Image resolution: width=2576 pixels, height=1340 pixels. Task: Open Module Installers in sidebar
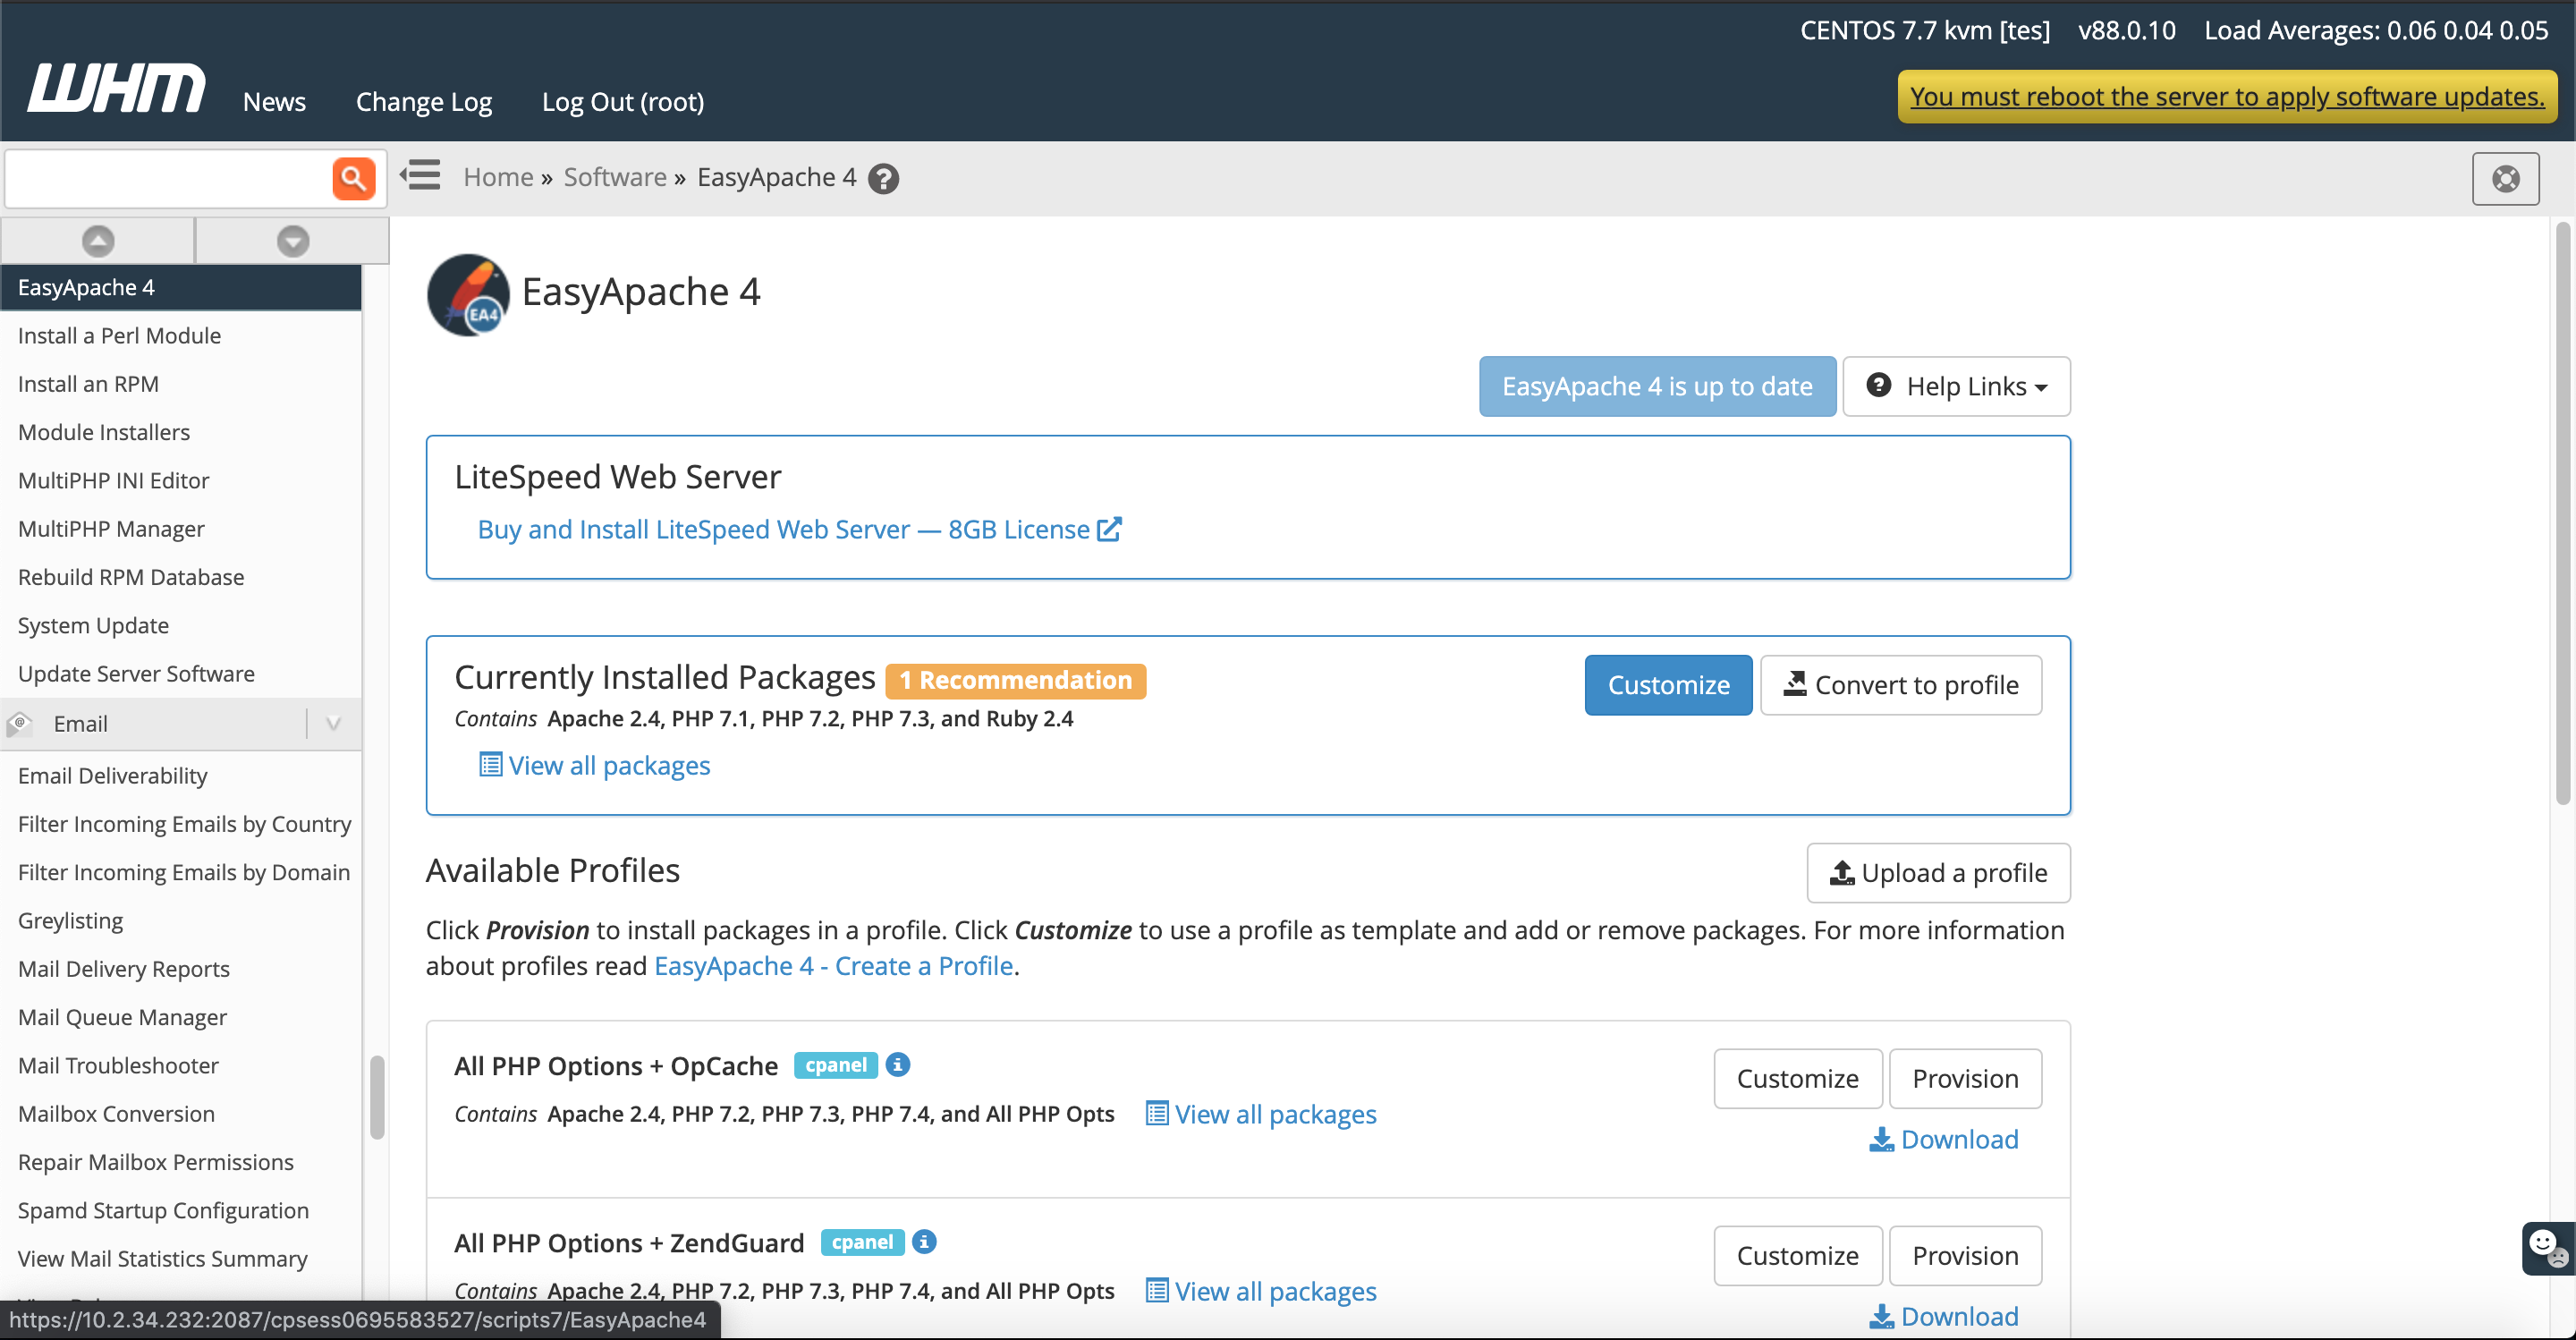click(x=104, y=432)
